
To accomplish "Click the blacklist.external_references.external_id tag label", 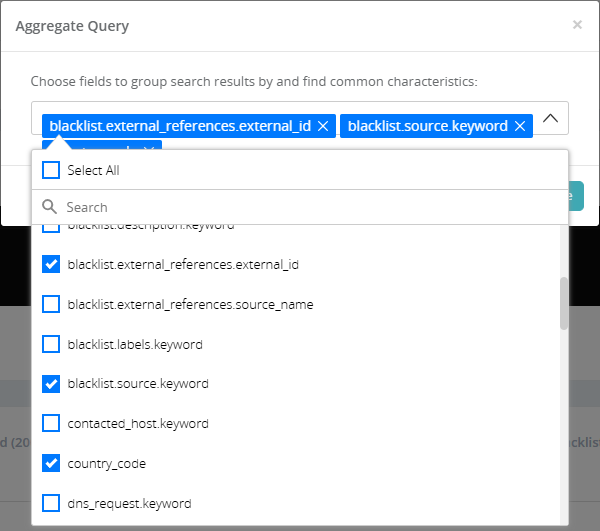I will (180, 127).
